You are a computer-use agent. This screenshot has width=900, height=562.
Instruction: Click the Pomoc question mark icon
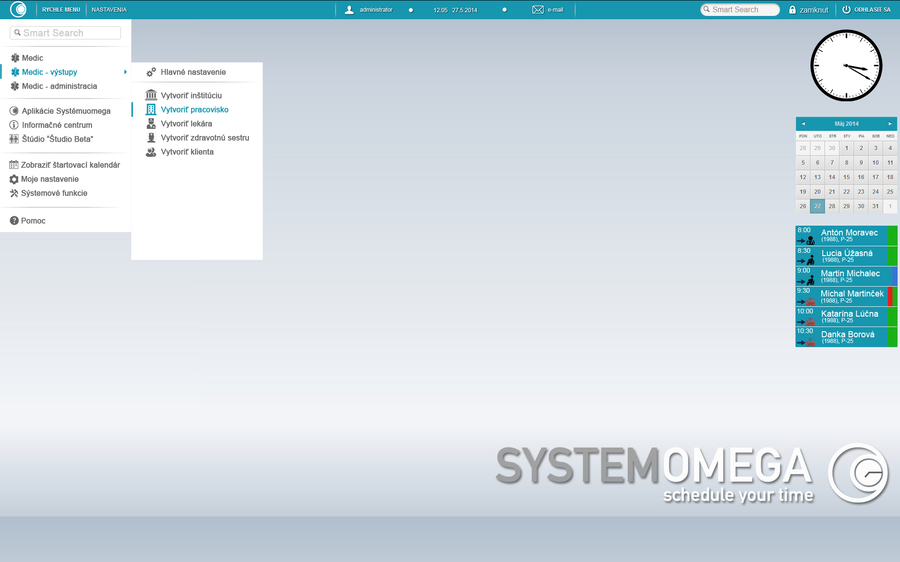(15, 221)
